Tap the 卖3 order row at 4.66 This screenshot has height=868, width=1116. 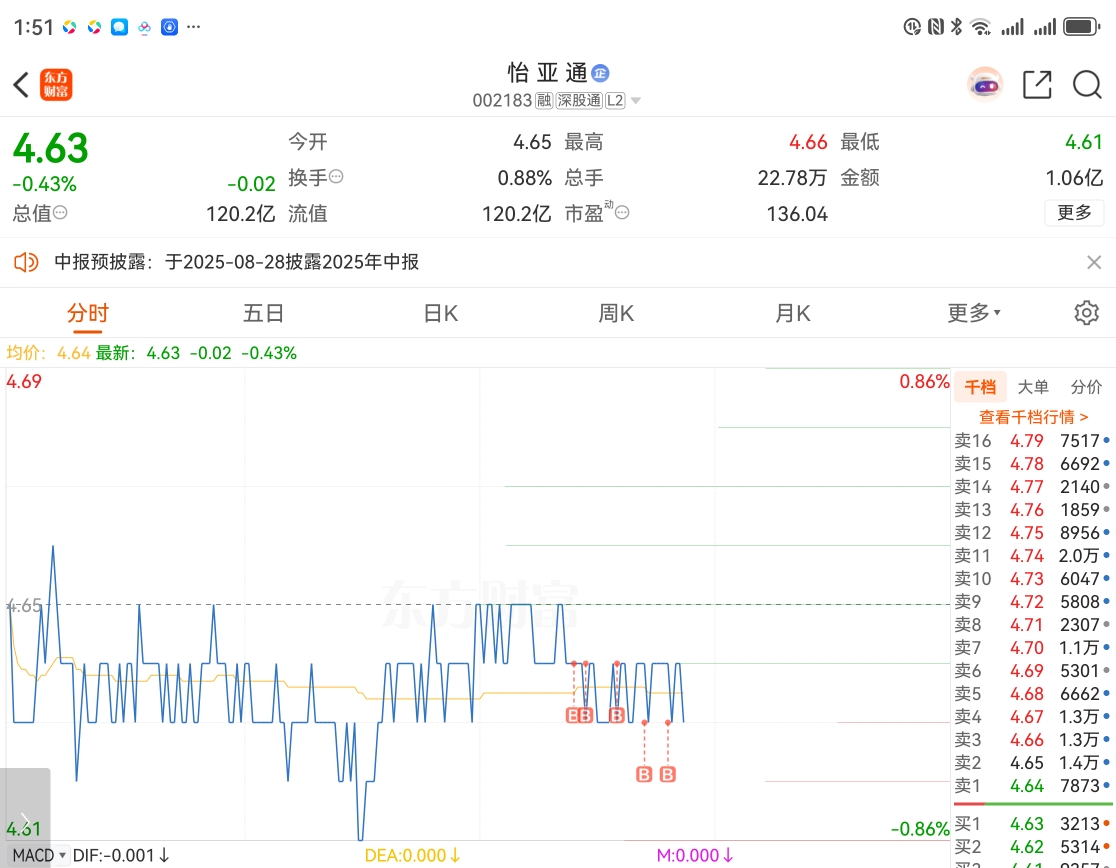point(1033,740)
